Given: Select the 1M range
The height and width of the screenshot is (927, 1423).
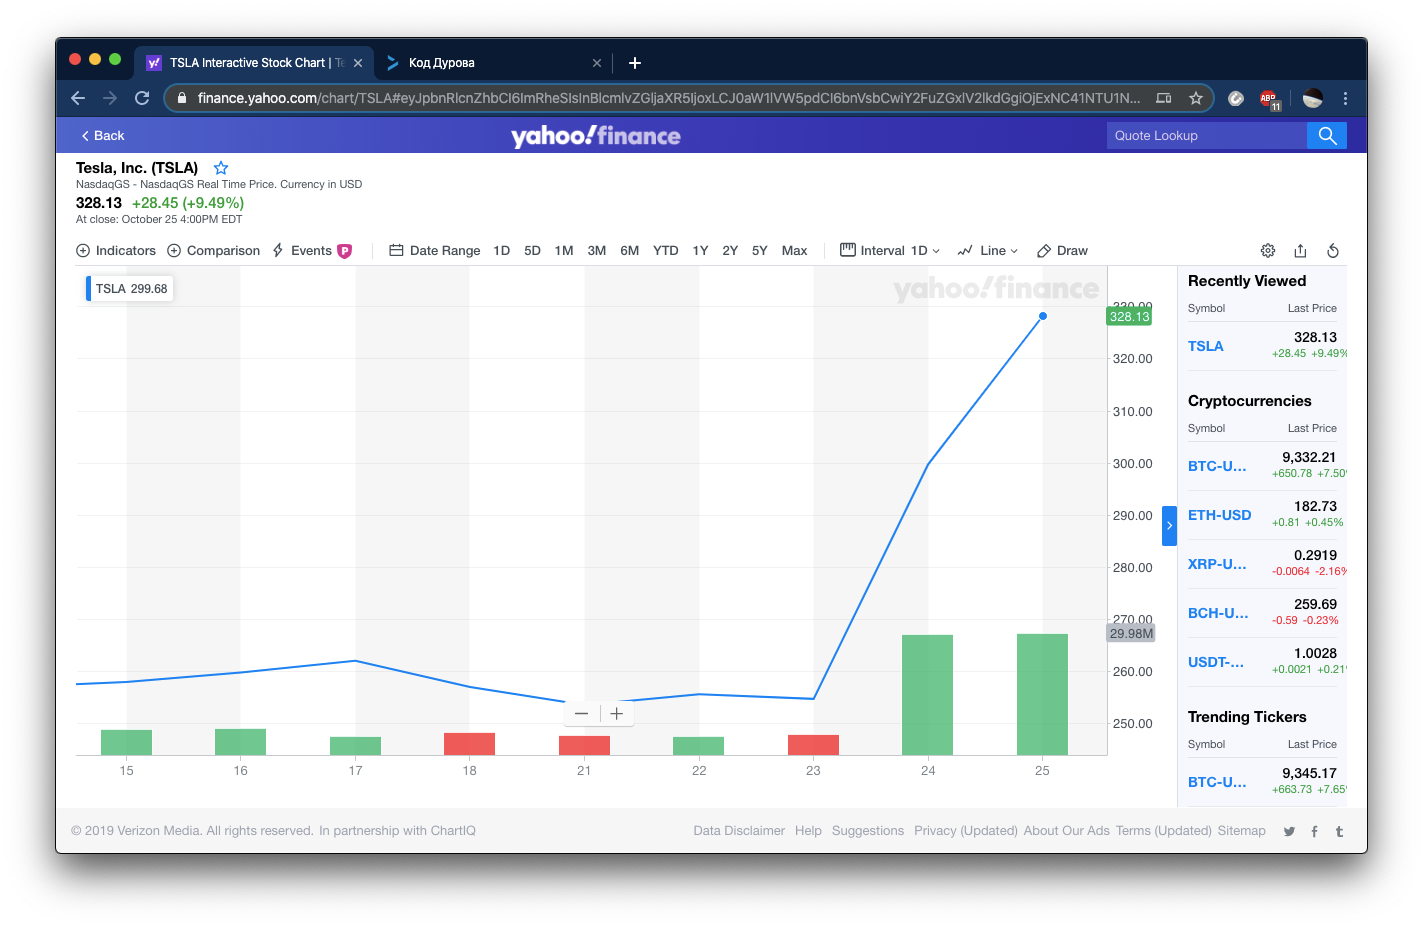Looking at the screenshot, I should pyautogui.click(x=564, y=251).
